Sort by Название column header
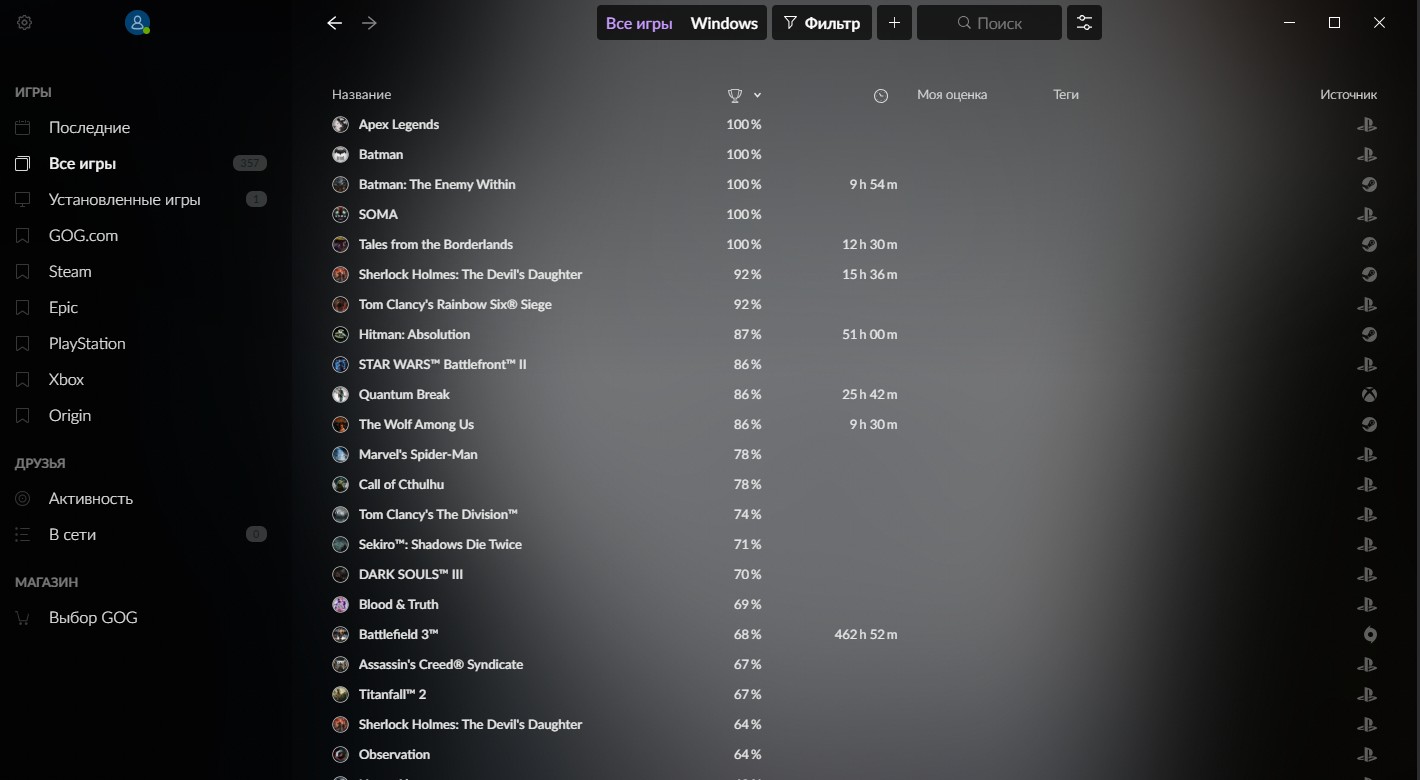The height and width of the screenshot is (780, 1420). point(361,95)
